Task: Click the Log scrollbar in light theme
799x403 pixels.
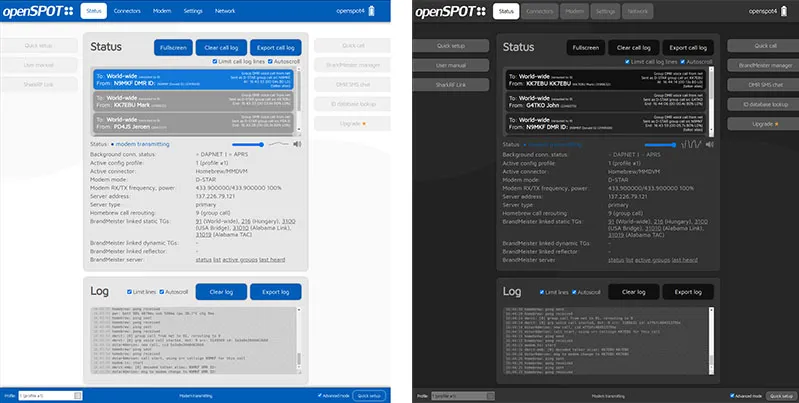Action: [299, 340]
